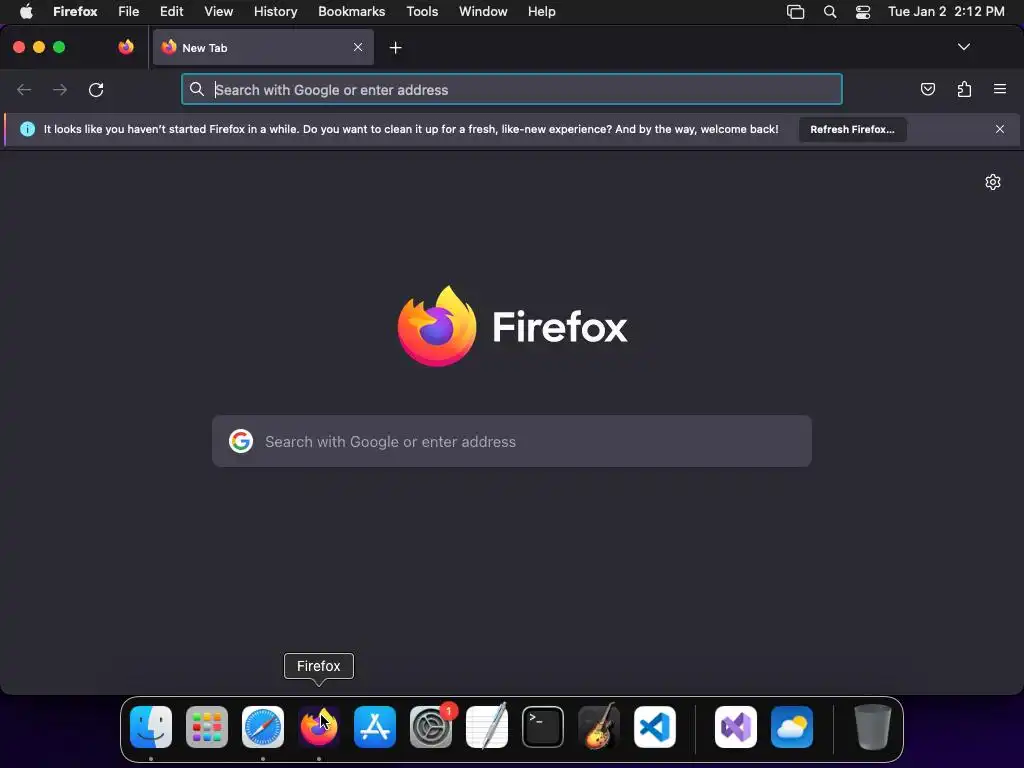The image size is (1024, 768).
Task: Open Safari from the Dock
Action: coord(263,727)
